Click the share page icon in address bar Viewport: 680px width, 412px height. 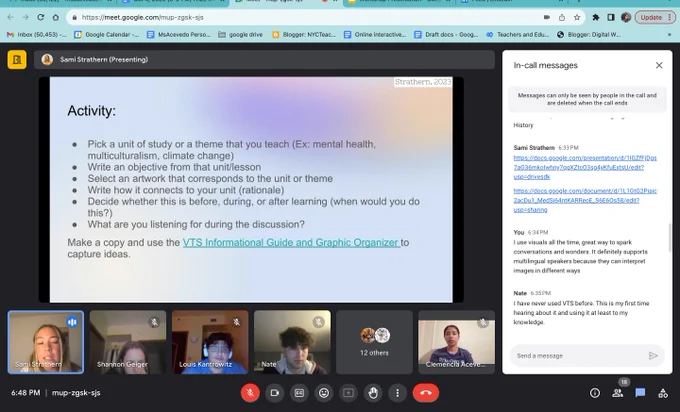pos(562,17)
